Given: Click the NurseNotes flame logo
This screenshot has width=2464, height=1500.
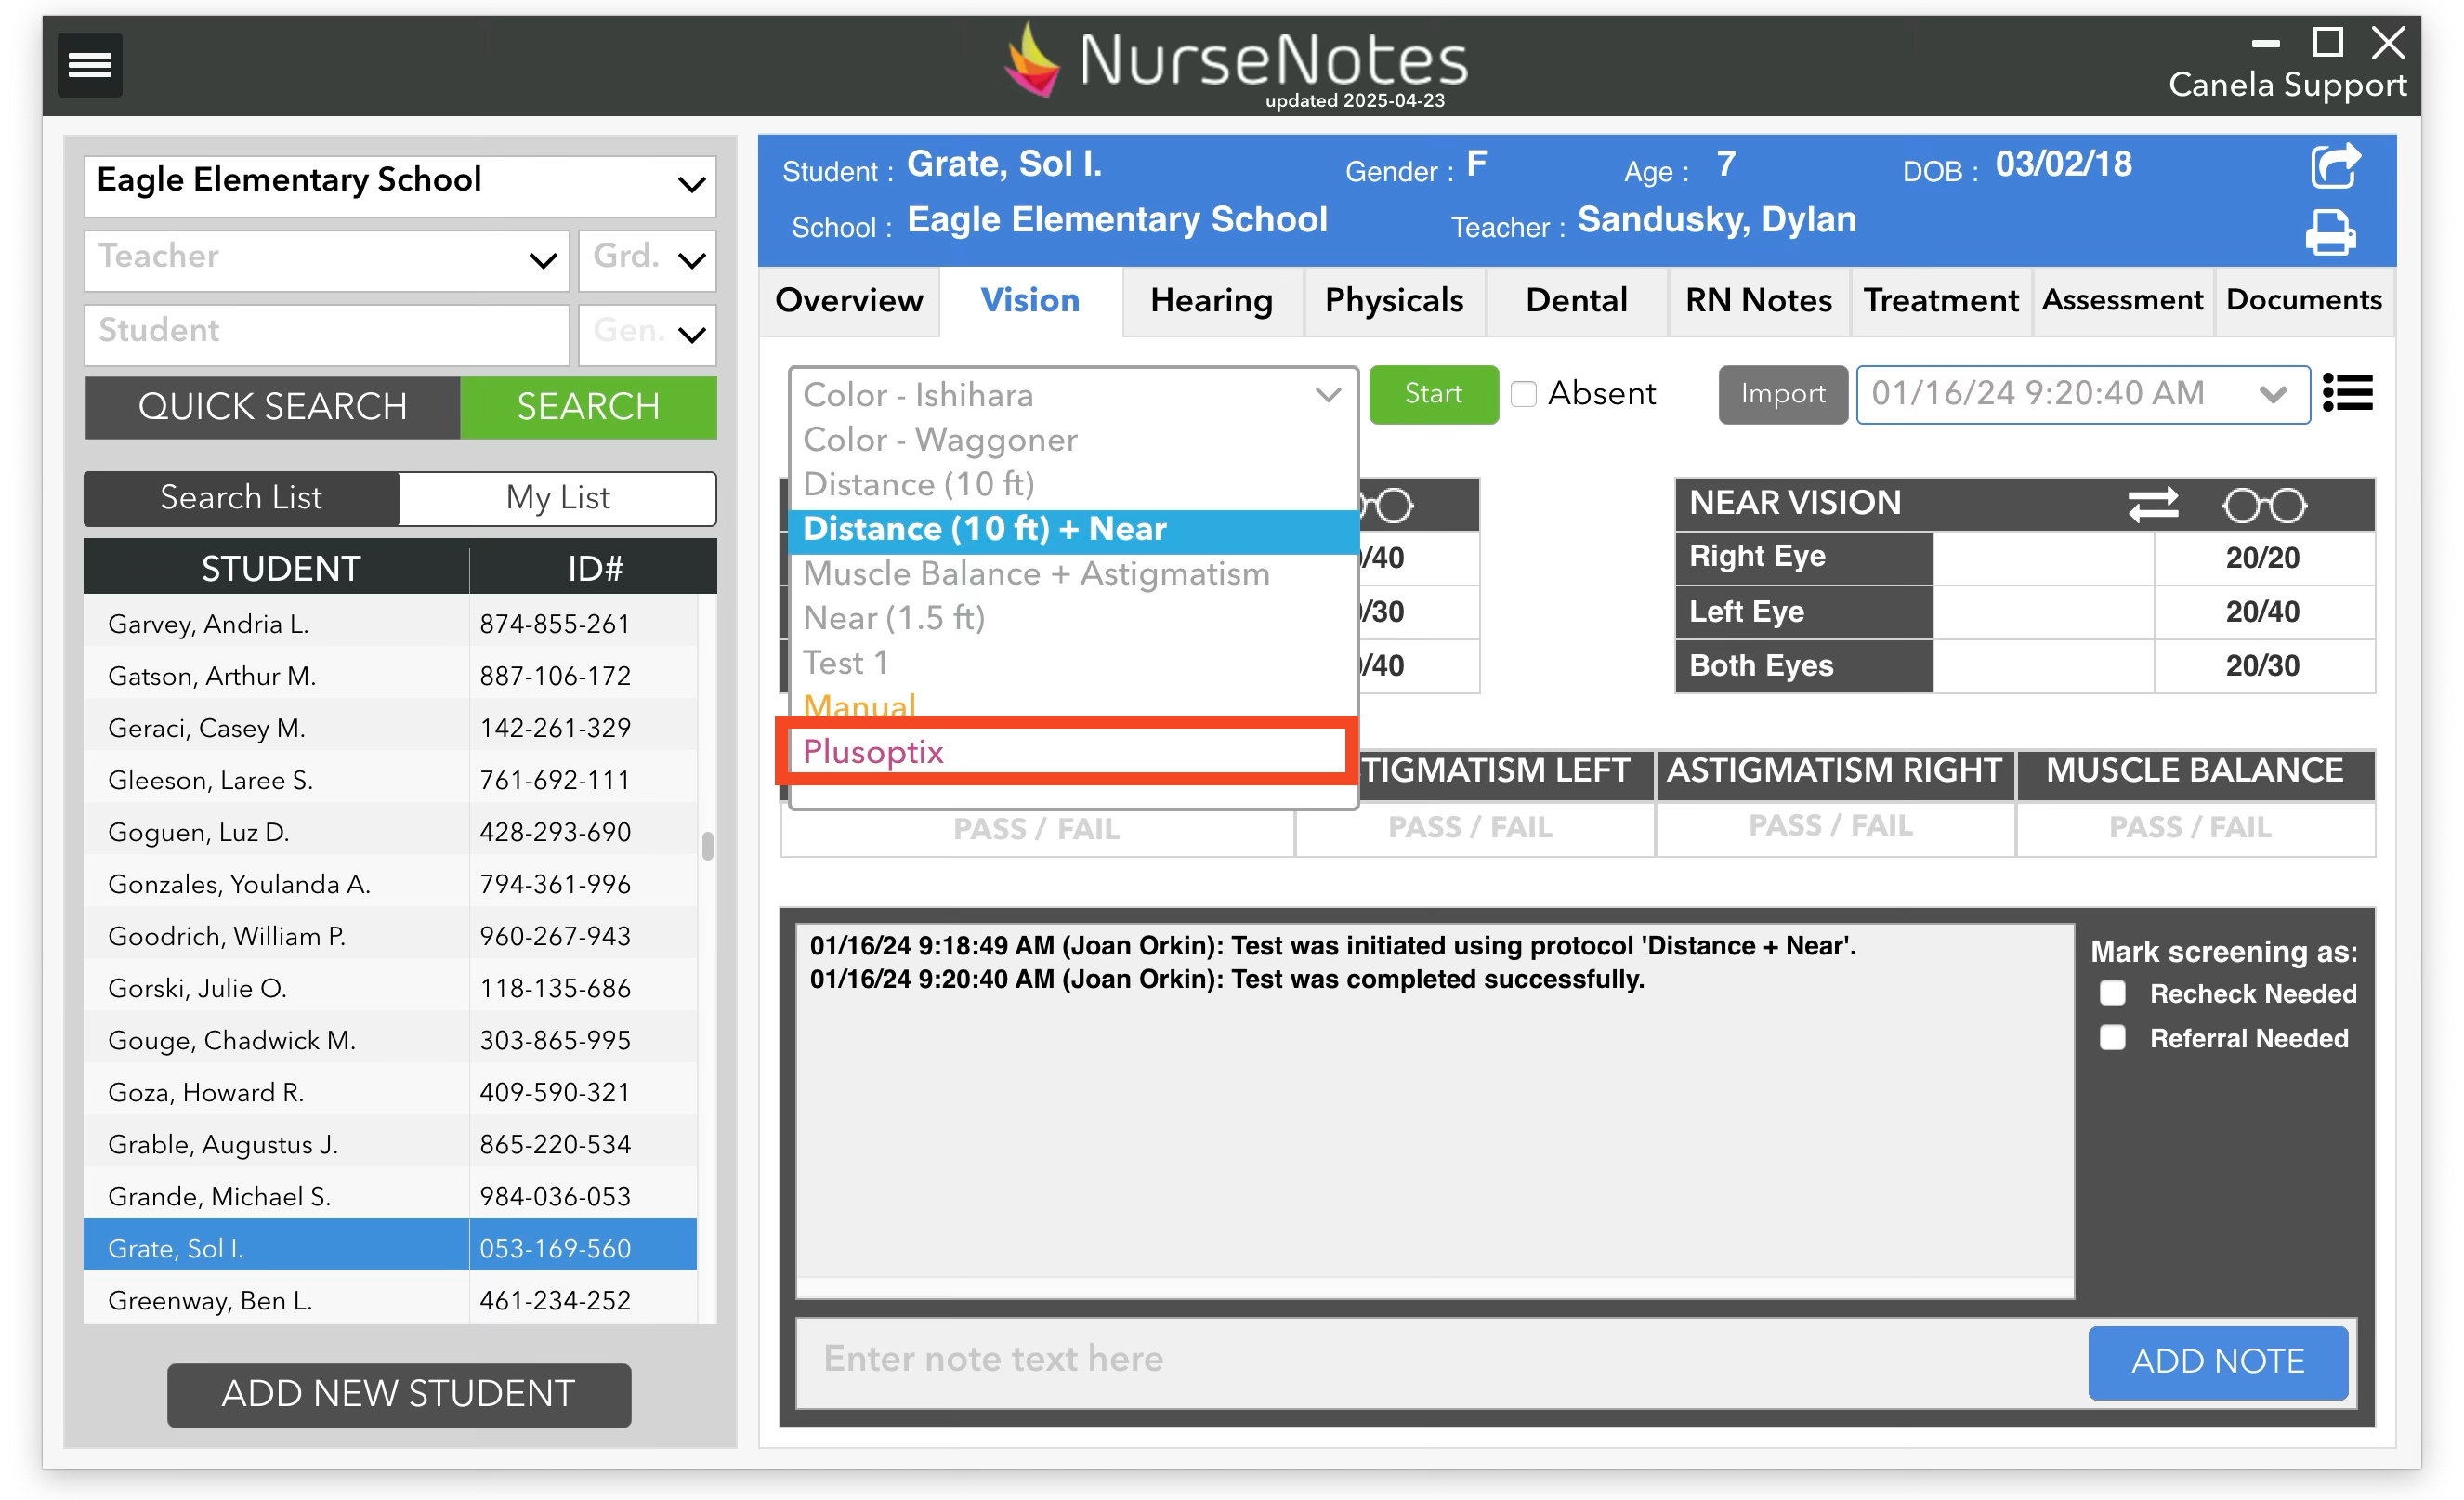Looking at the screenshot, I should [1032, 62].
